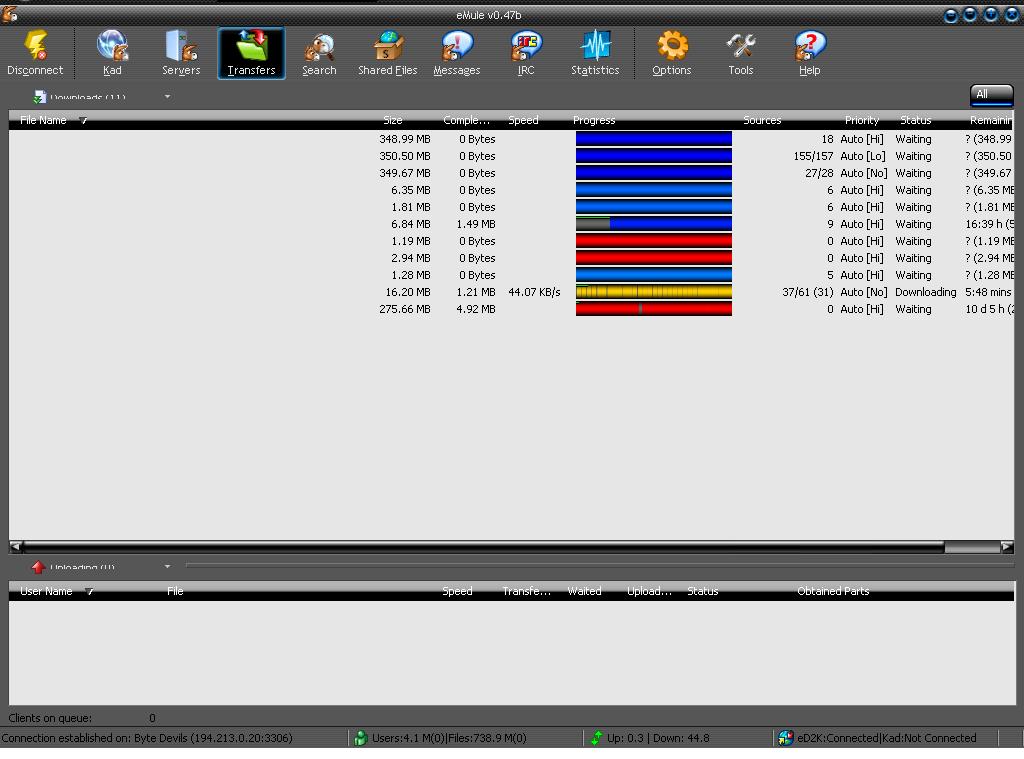
Task: Click the Disconnect toolbar icon
Action: [35, 54]
